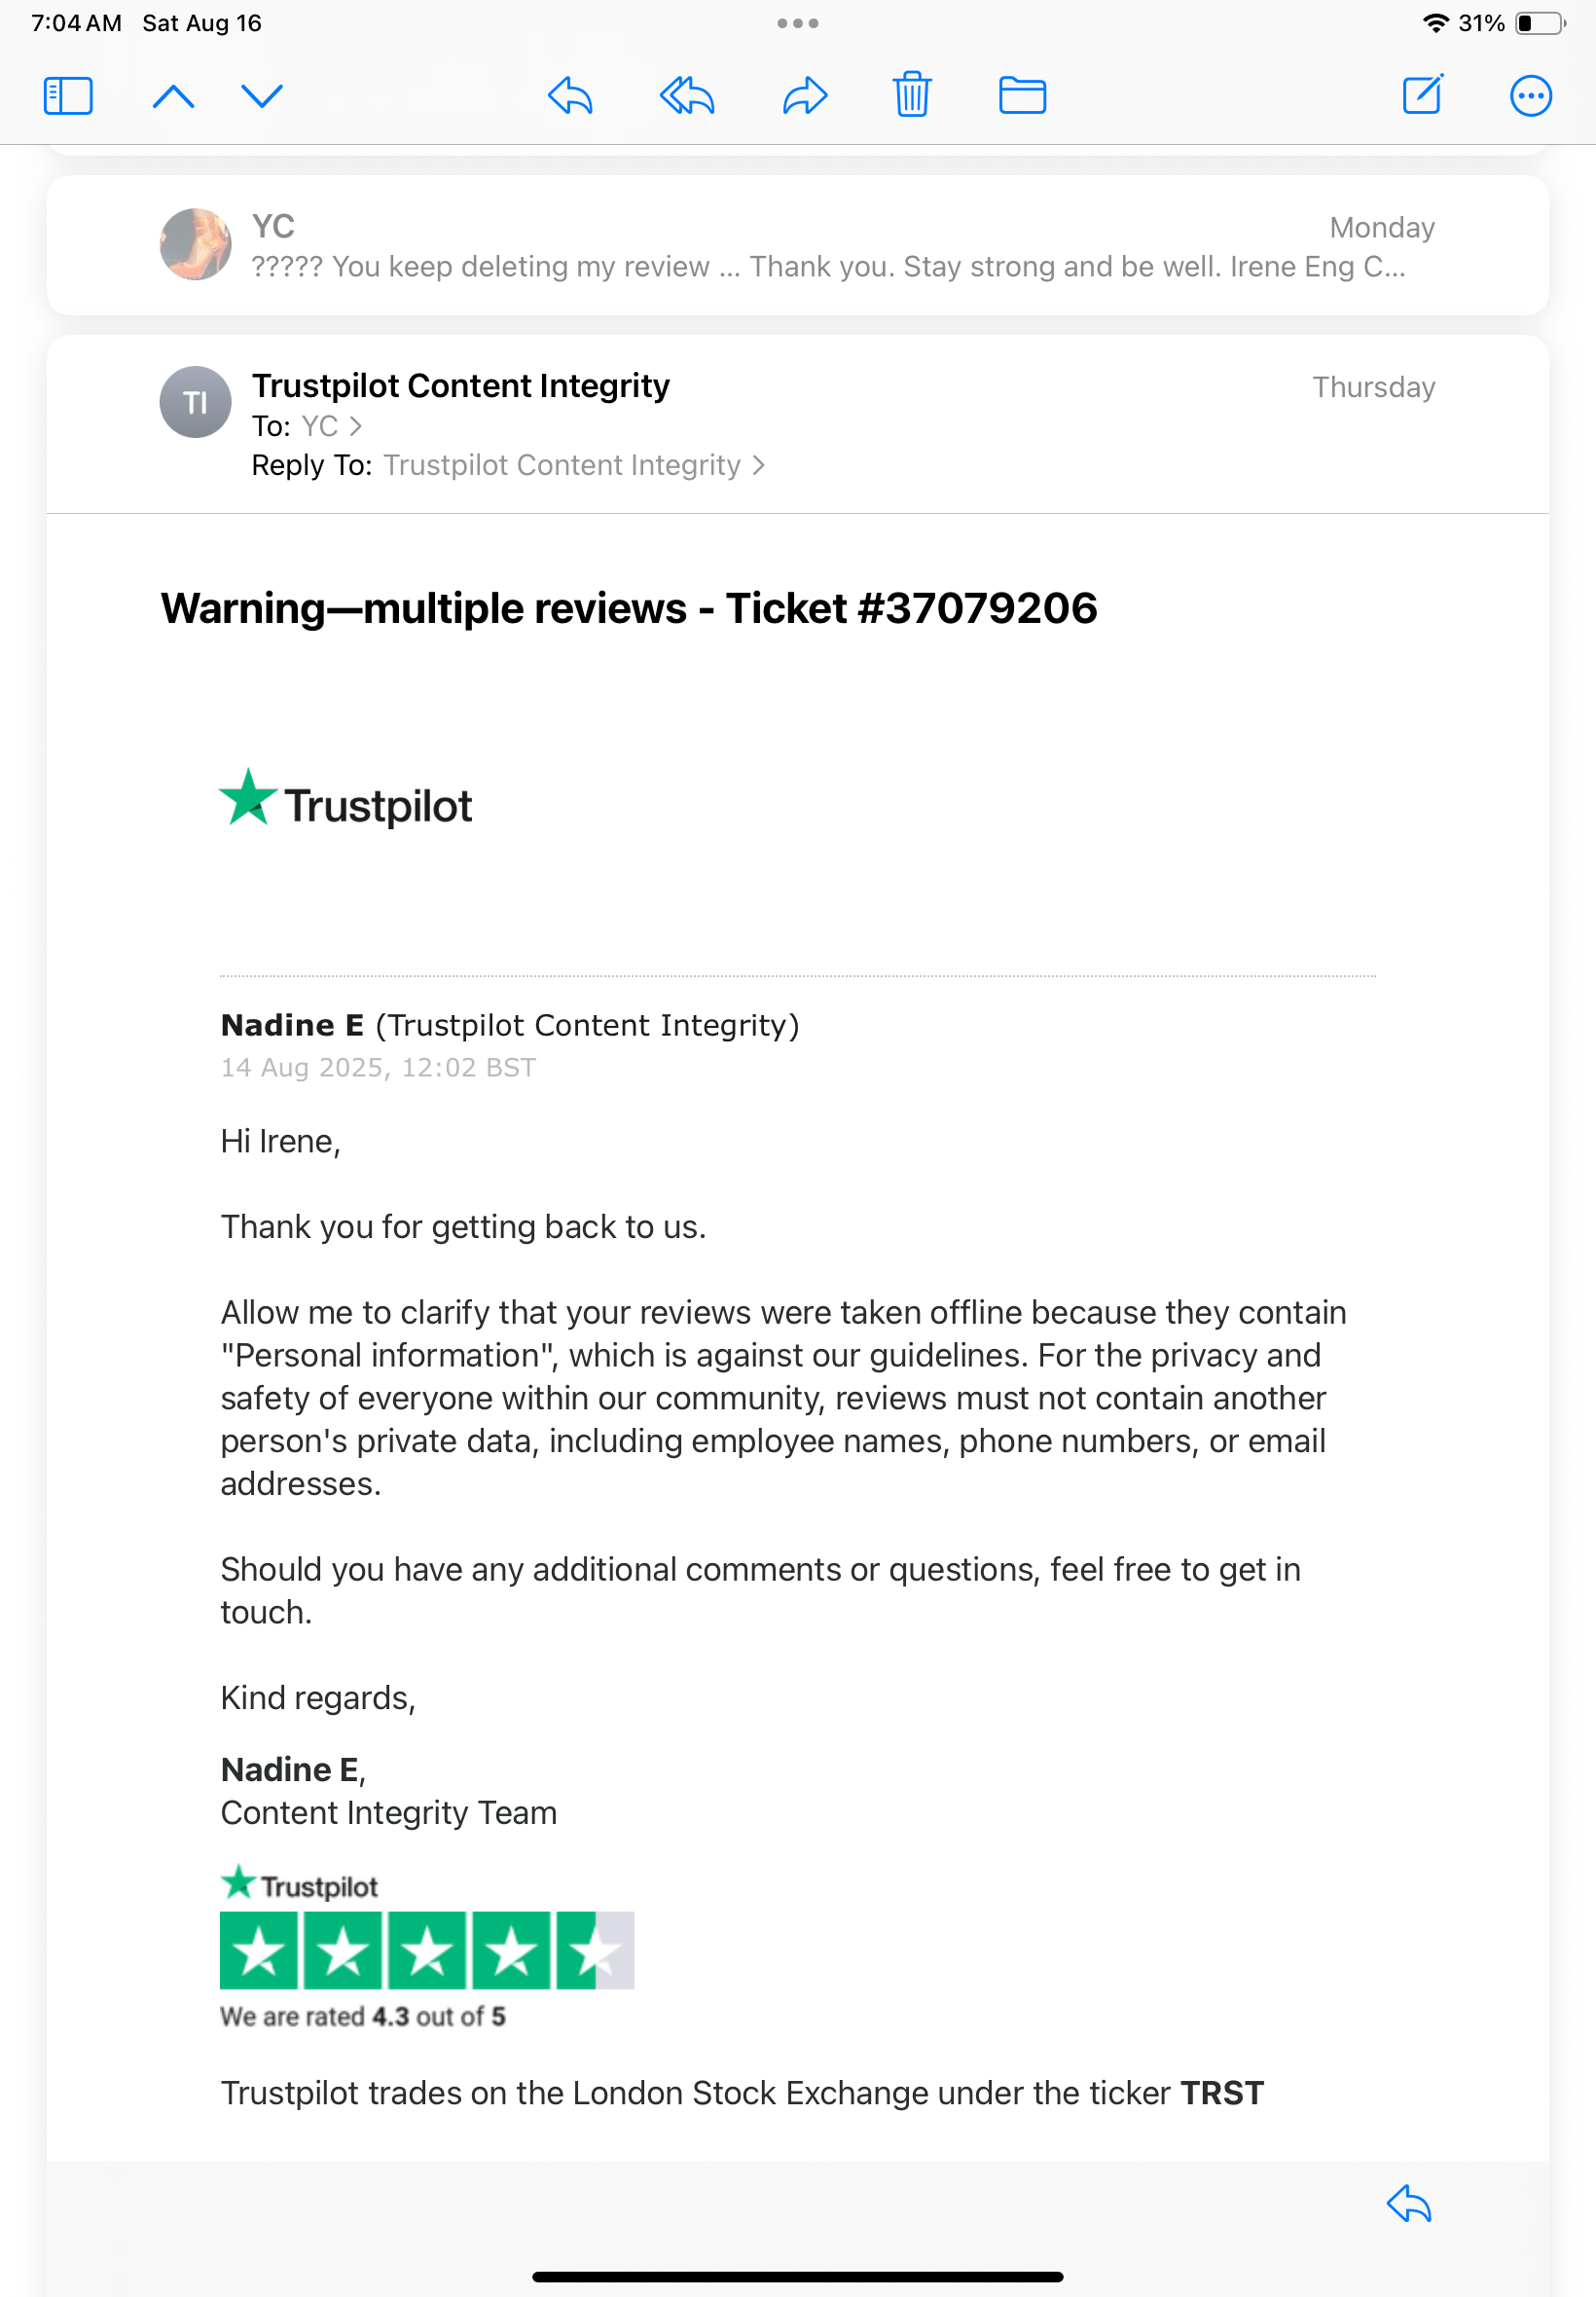Viewport: 1596px width, 2297px height.
Task: Move message using the folder icon
Action: [x=1022, y=96]
